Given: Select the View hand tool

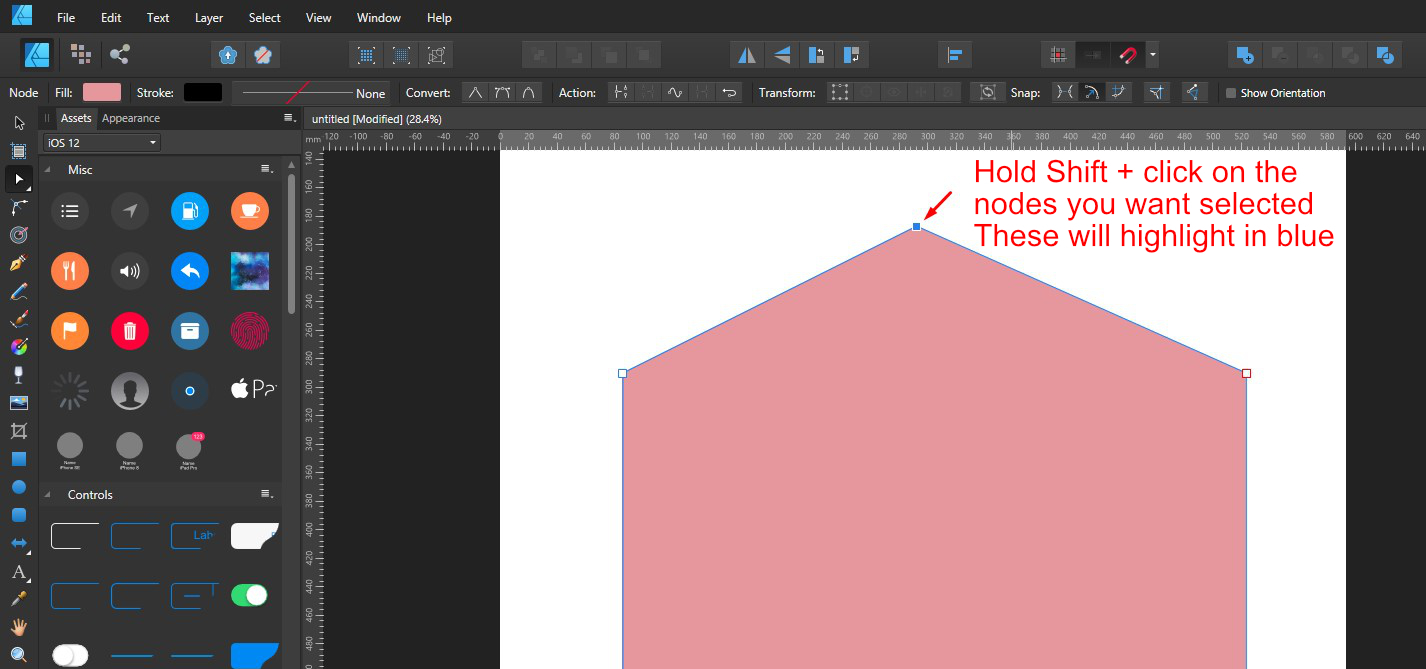Looking at the screenshot, I should [18, 627].
